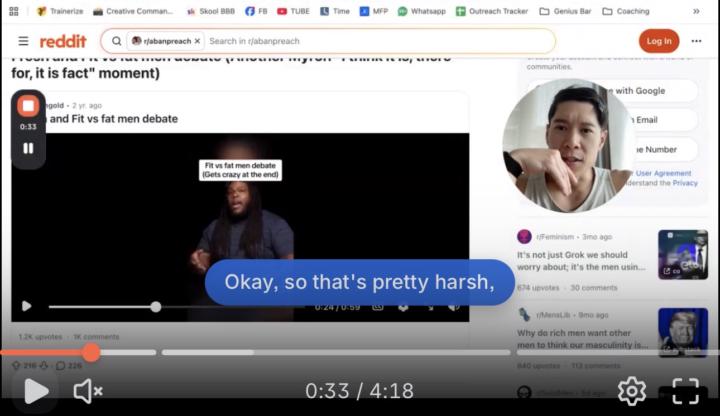Image resolution: width=720 pixels, height=416 pixels.
Task: Toggle Reddit video mute speaker icon
Action: 453,307
